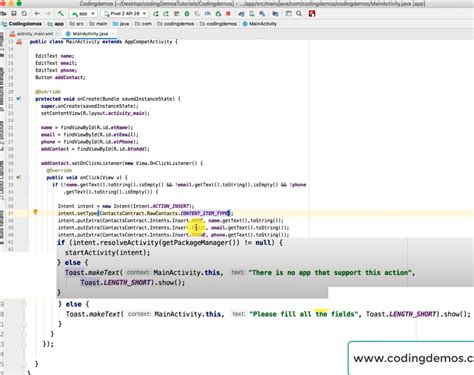Image resolution: width=474 pixels, height=375 pixels.
Task: Click the override gutter icon beside onCreate
Action: tap(19, 99)
